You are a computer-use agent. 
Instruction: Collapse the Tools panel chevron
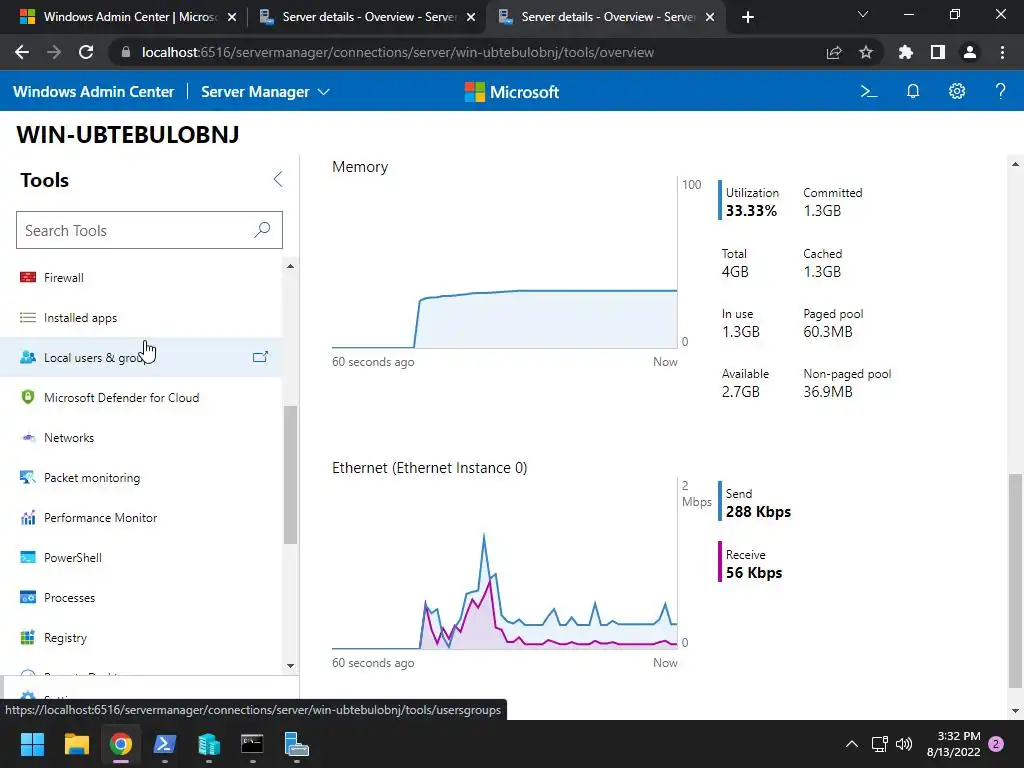pyautogui.click(x=278, y=180)
